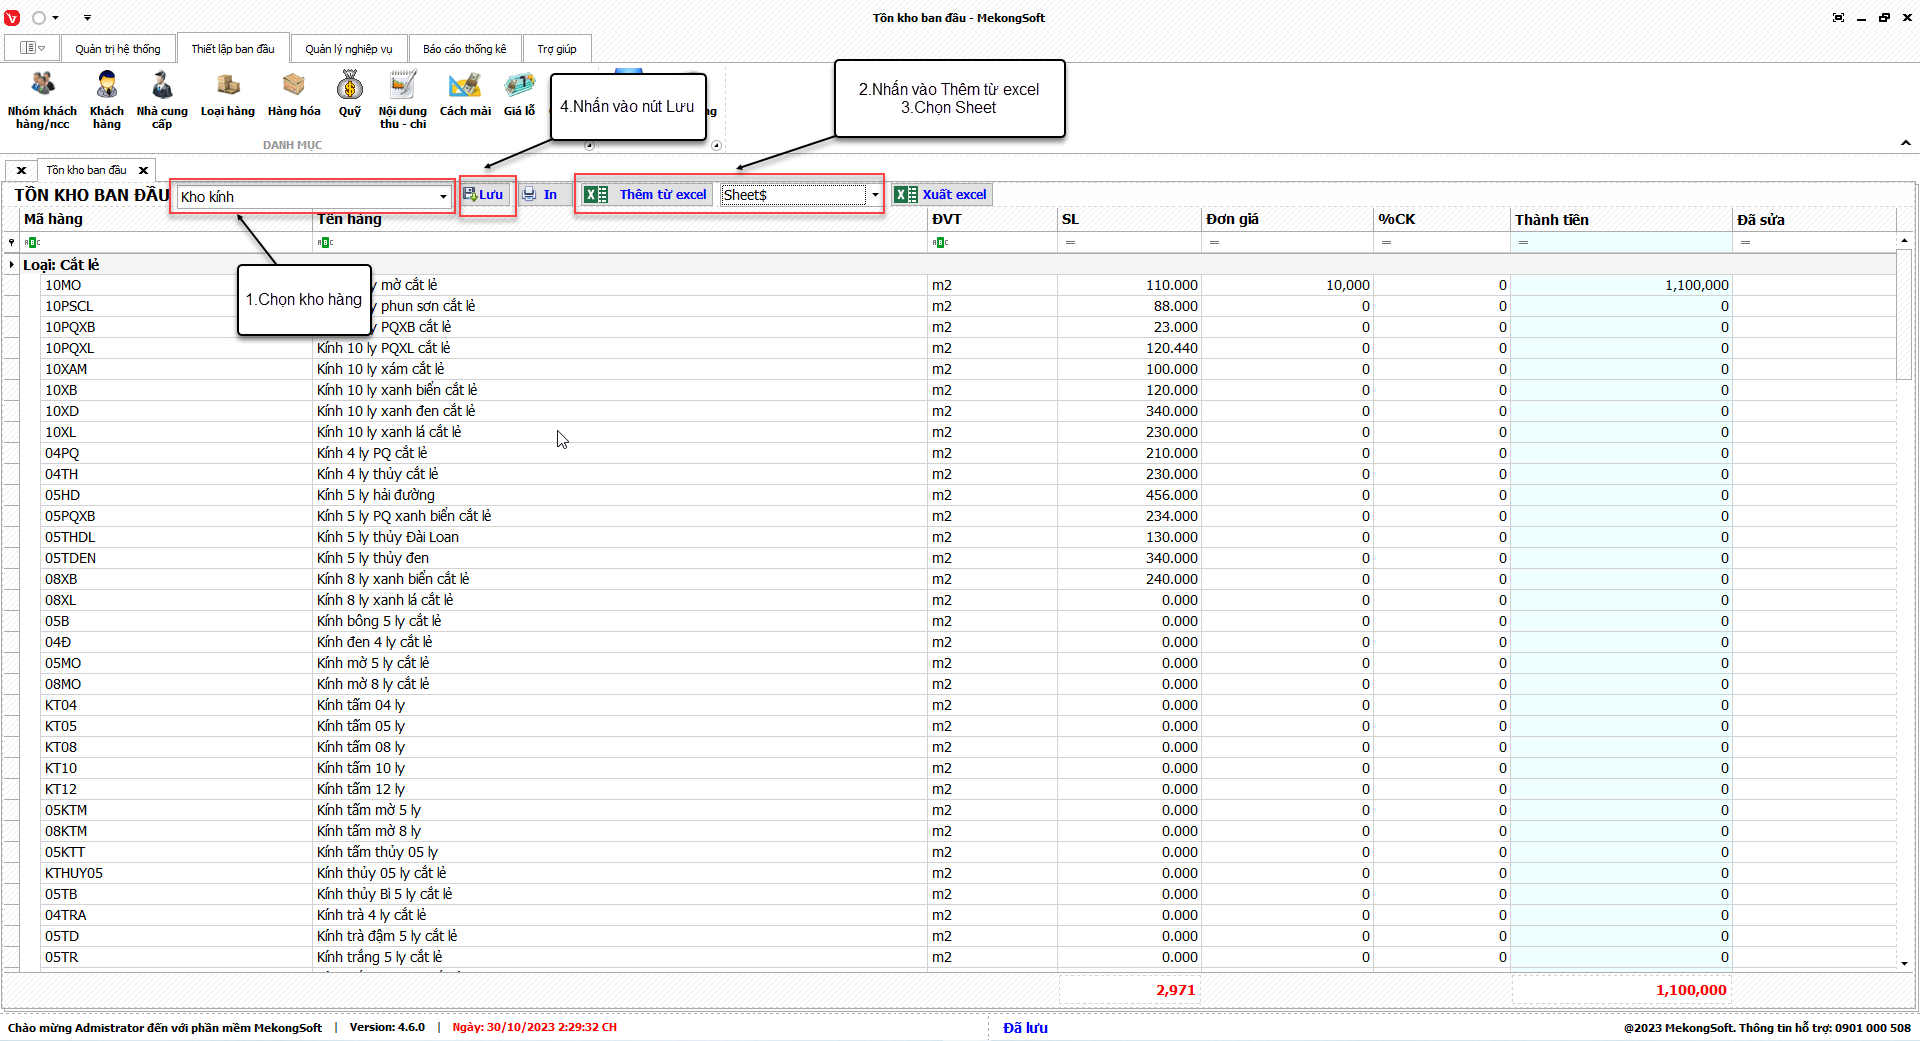Open the Quỹ fund list
Image resolution: width=1920 pixels, height=1041 pixels.
(x=350, y=95)
